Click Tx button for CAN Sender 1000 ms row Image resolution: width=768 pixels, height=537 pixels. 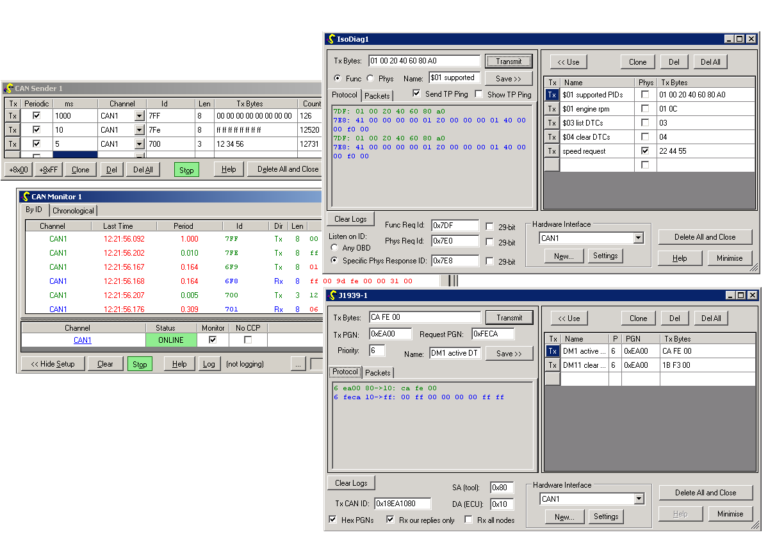[13, 116]
